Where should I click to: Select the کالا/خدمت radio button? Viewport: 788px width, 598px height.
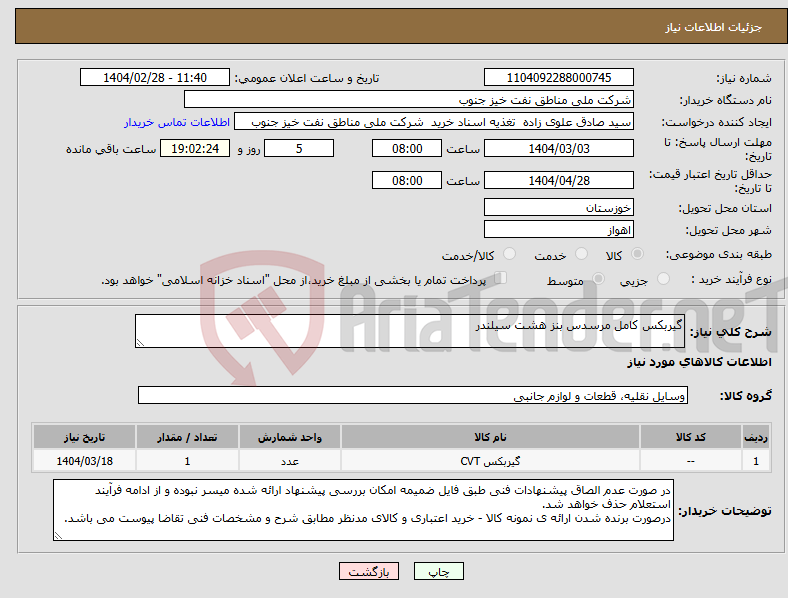pyautogui.click(x=510, y=254)
